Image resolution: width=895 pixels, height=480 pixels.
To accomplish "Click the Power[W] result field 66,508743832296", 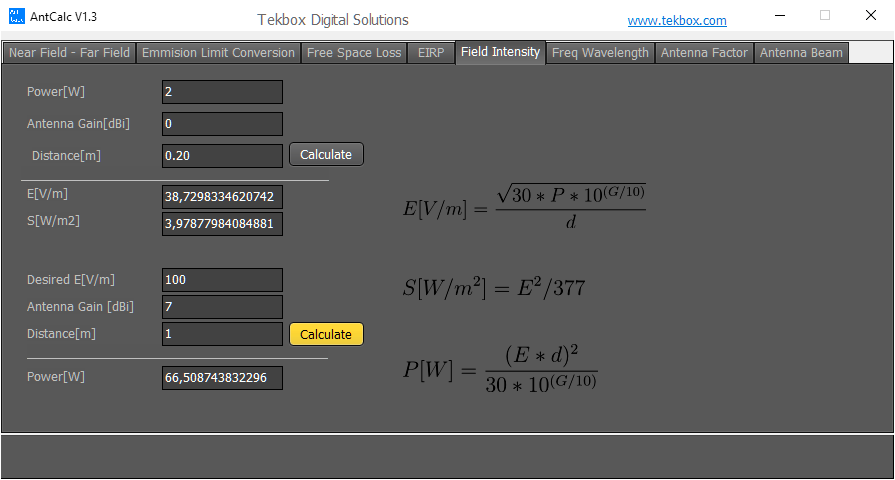I will (x=222, y=378).
